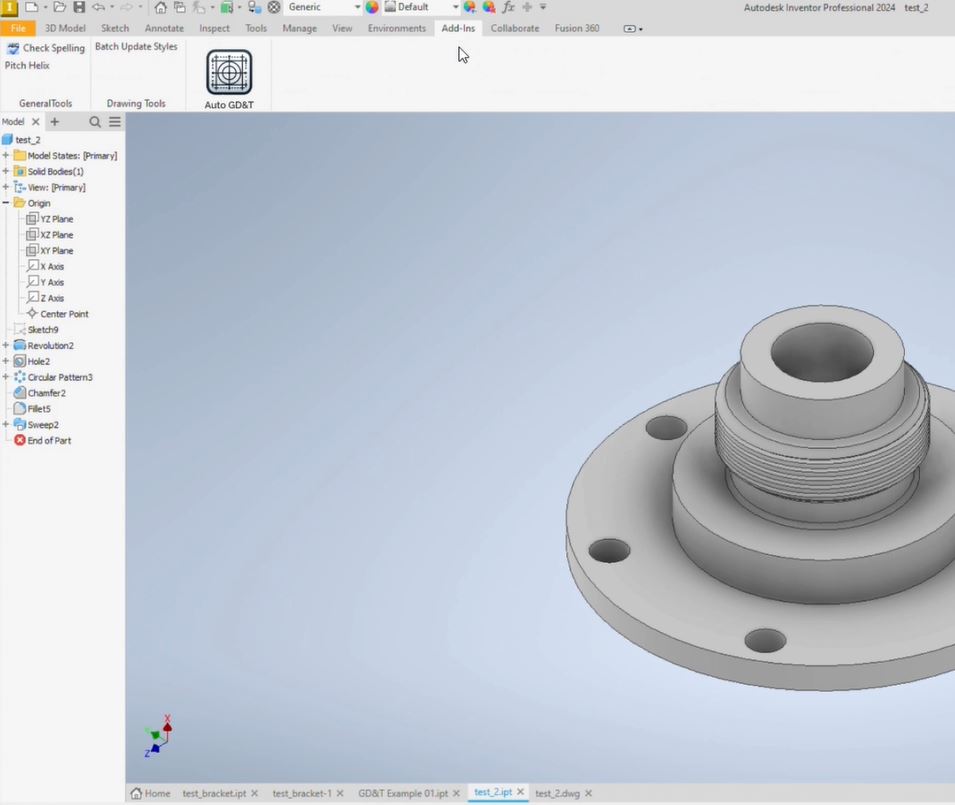The width and height of the screenshot is (955, 805).
Task: Switch to the Sketch ribbon tab
Action: coord(115,28)
